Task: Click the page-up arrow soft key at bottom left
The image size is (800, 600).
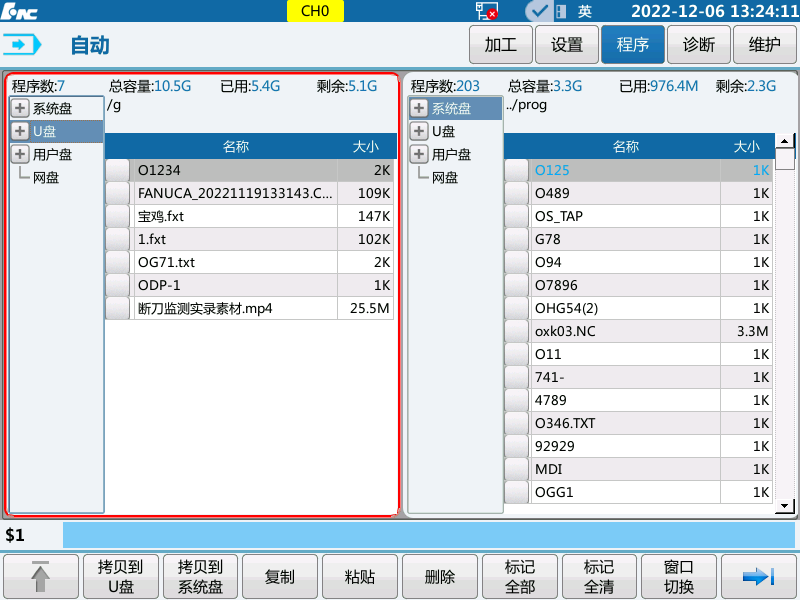Action: [x=40, y=576]
